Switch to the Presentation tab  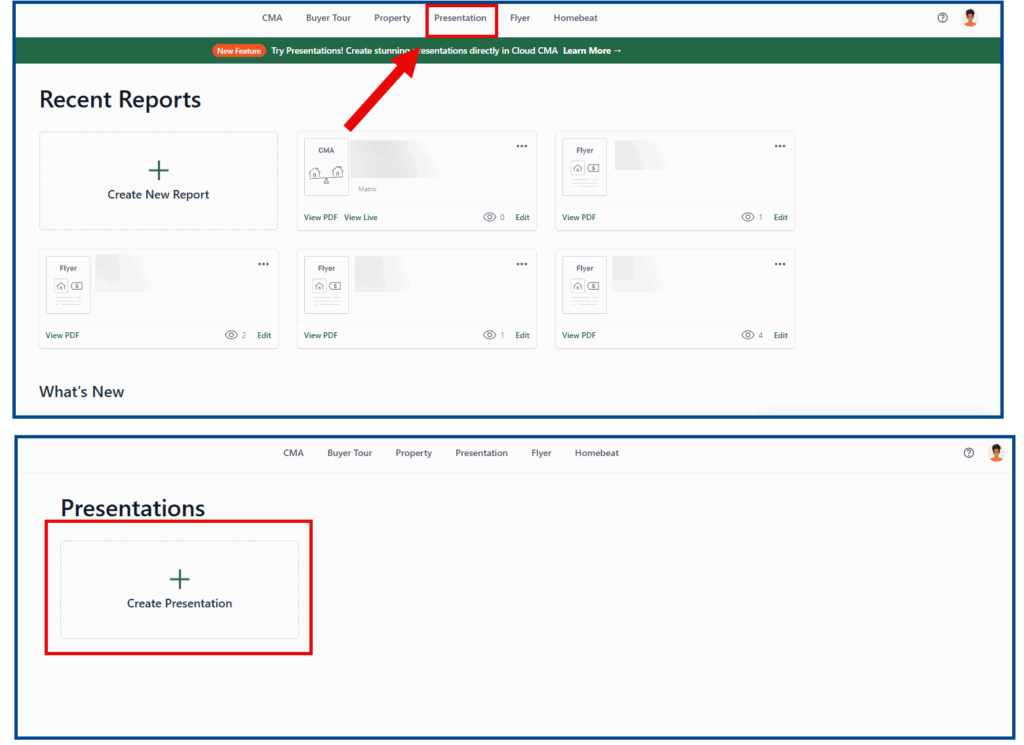(460, 17)
